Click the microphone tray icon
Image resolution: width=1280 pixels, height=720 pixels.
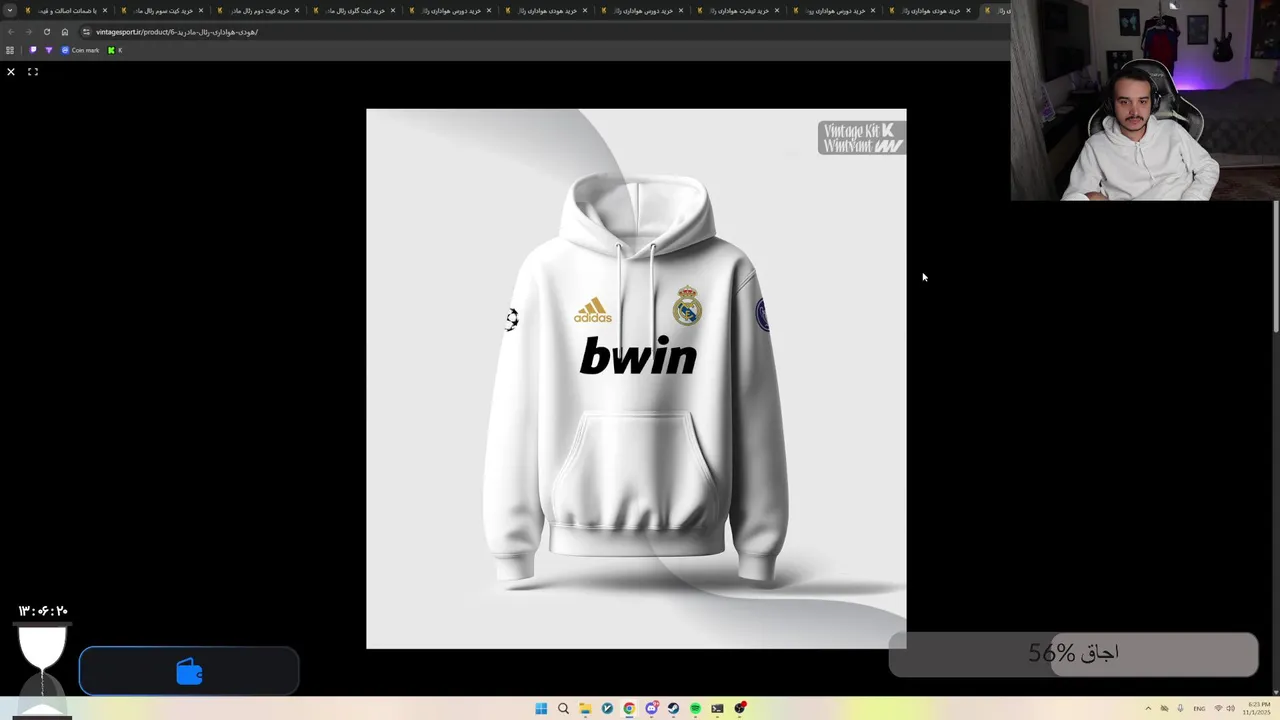[1180, 708]
